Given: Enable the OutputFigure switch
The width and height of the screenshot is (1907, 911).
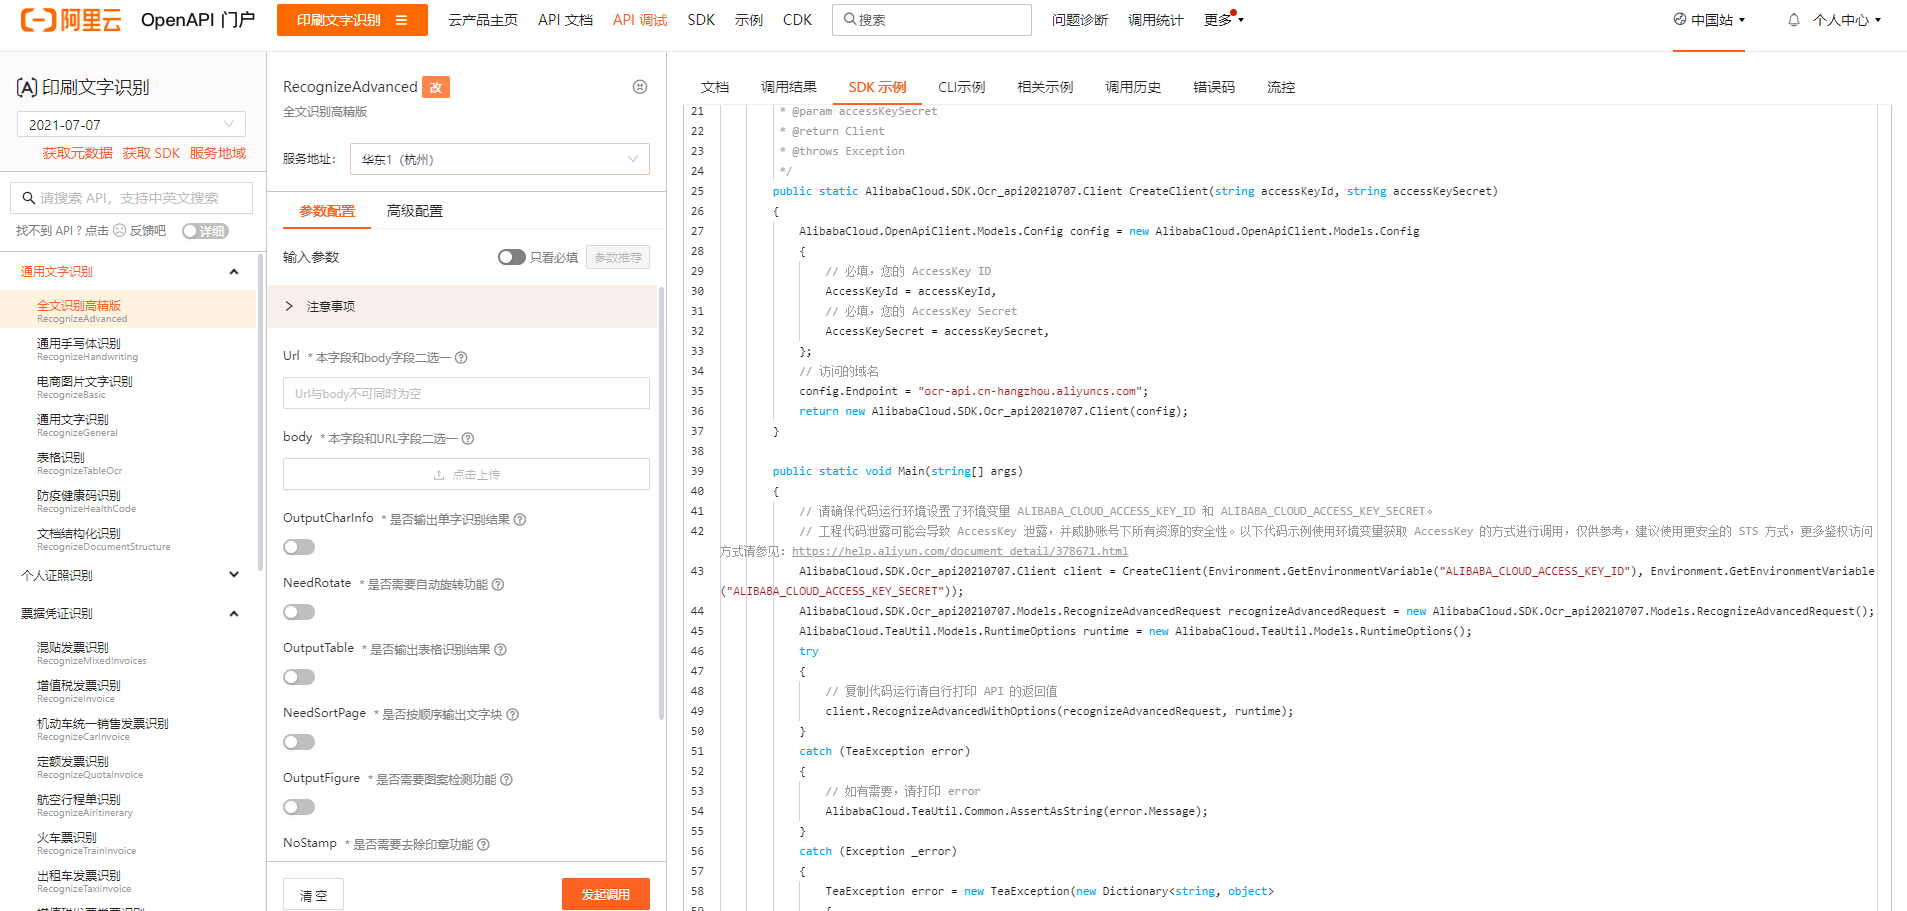Looking at the screenshot, I should pyautogui.click(x=299, y=807).
